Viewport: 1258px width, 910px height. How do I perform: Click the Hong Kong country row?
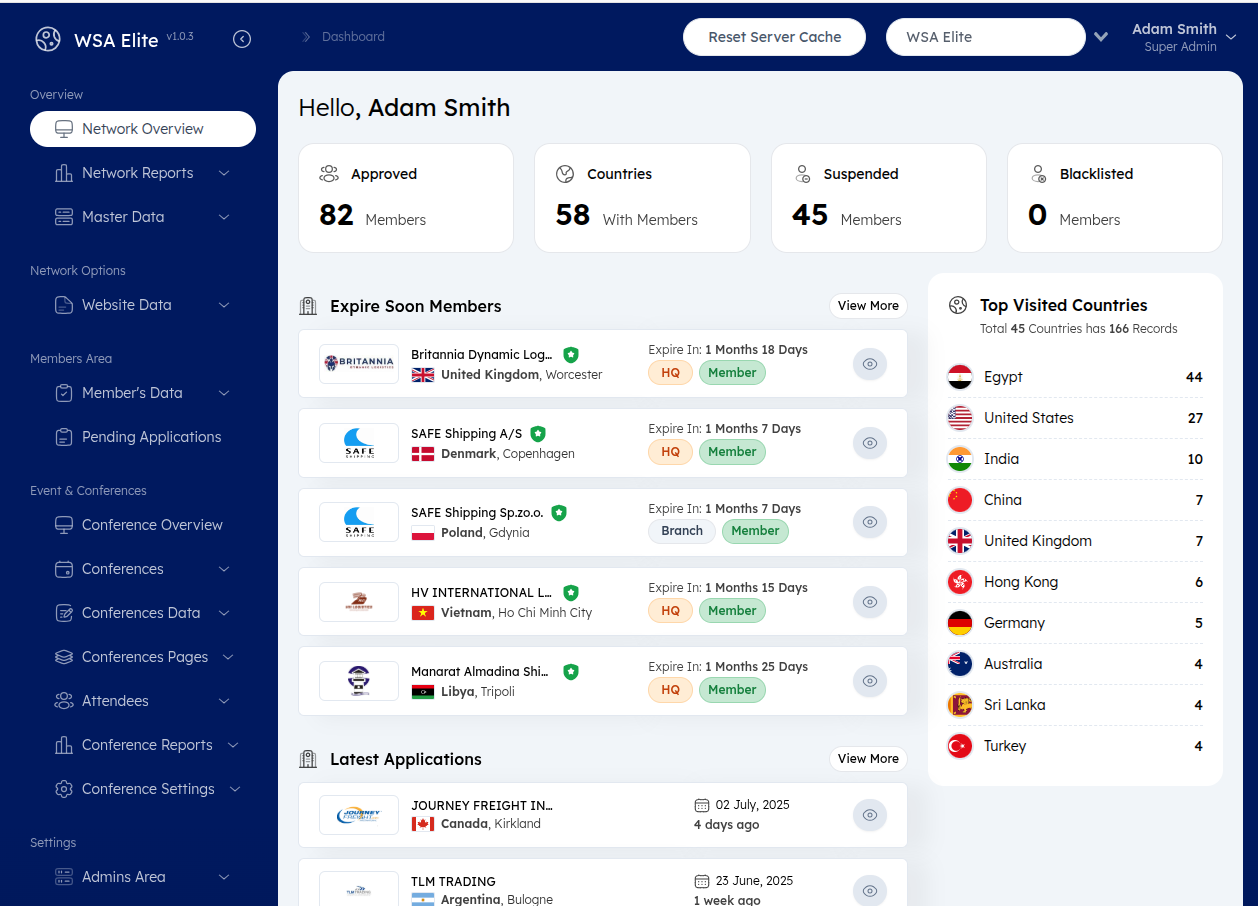[x=1075, y=582]
